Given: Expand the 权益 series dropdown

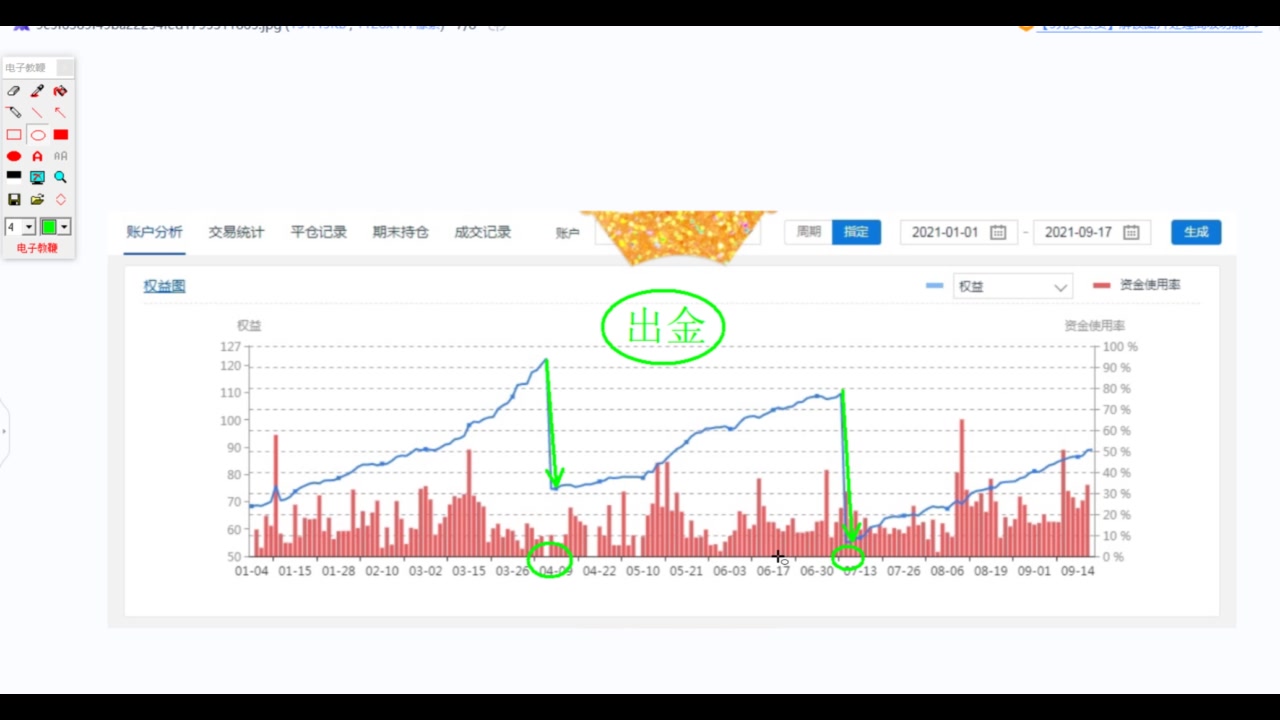Looking at the screenshot, I should click(1012, 287).
